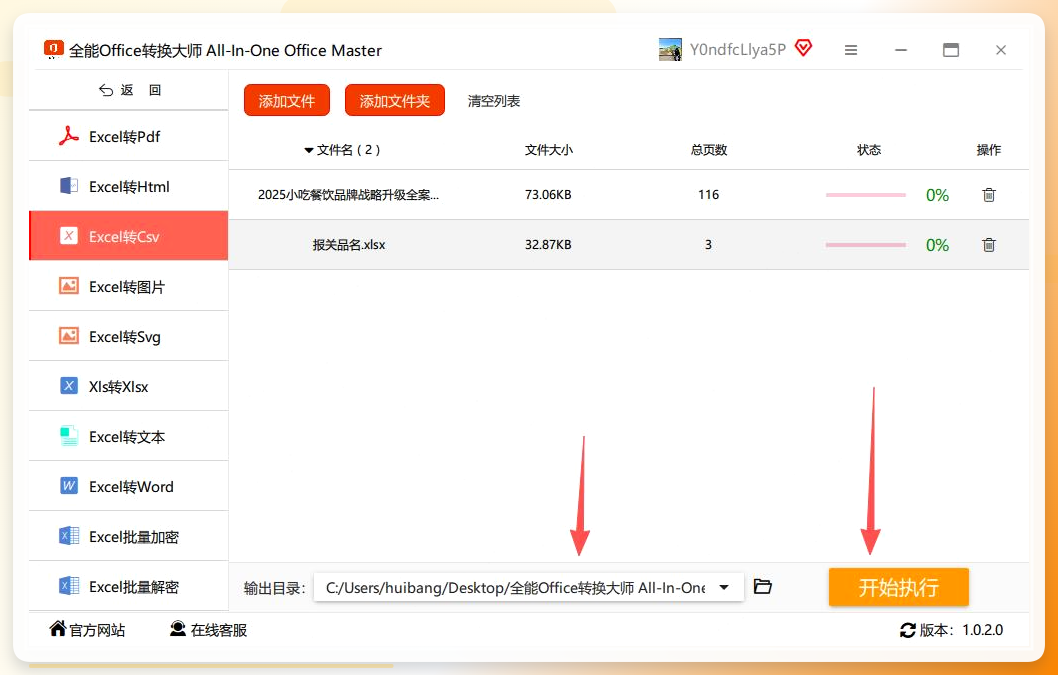Expand the output directory dropdown arrow

(724, 587)
